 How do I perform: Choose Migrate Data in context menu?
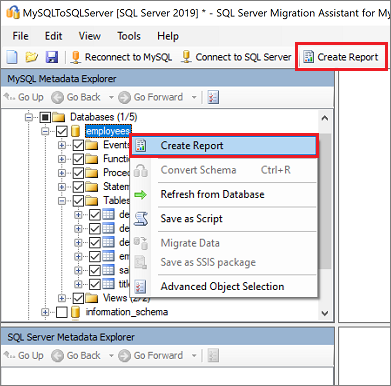pyautogui.click(x=224, y=243)
